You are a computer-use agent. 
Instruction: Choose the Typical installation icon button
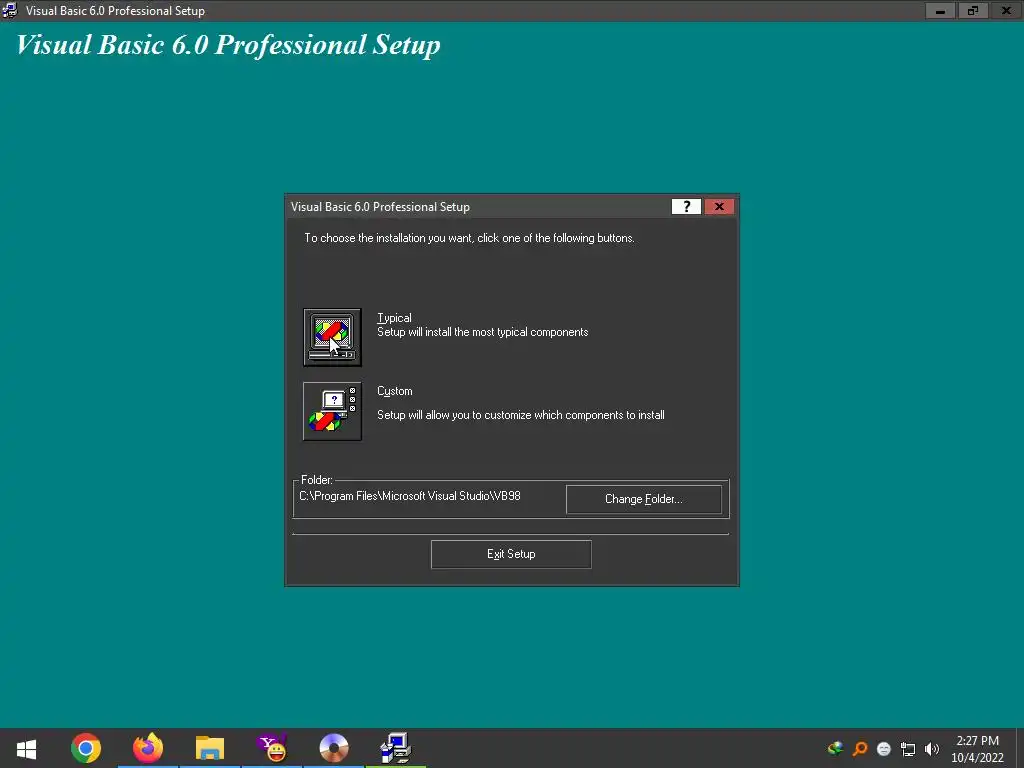(332, 337)
